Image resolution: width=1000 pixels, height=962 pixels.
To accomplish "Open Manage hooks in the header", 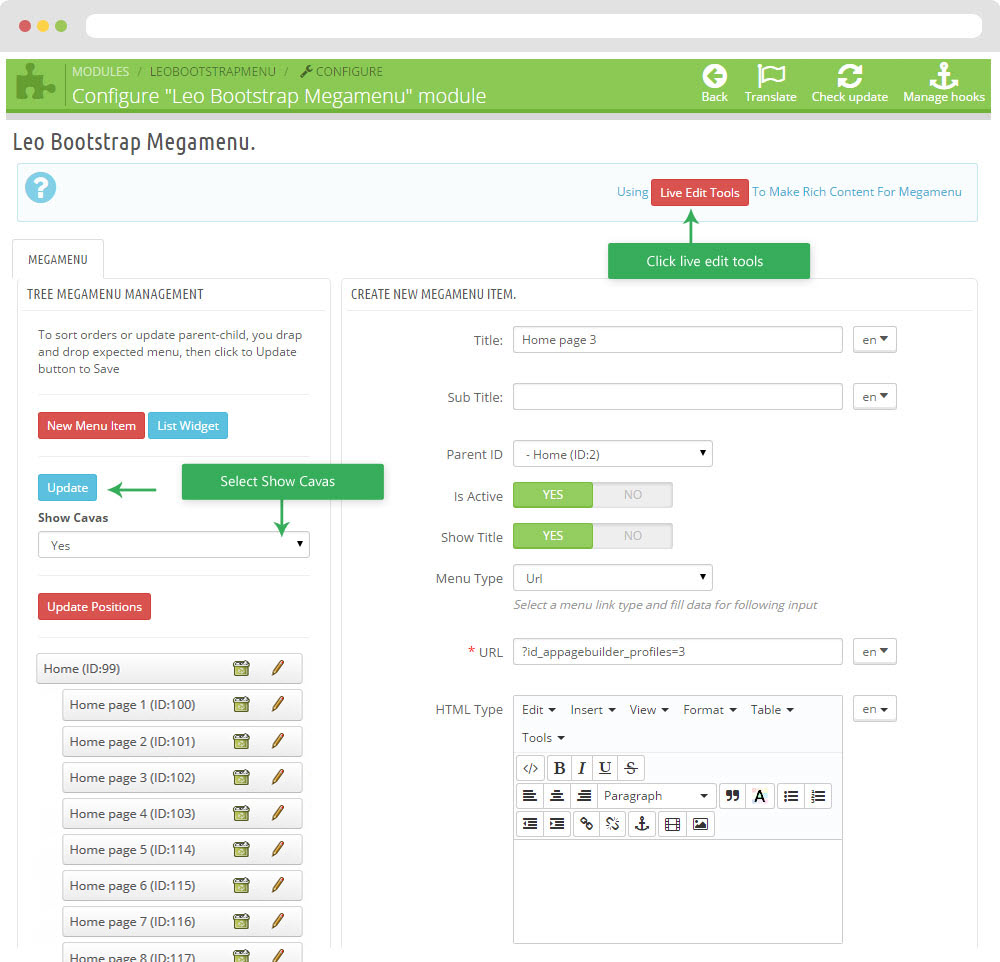I will click(x=944, y=84).
